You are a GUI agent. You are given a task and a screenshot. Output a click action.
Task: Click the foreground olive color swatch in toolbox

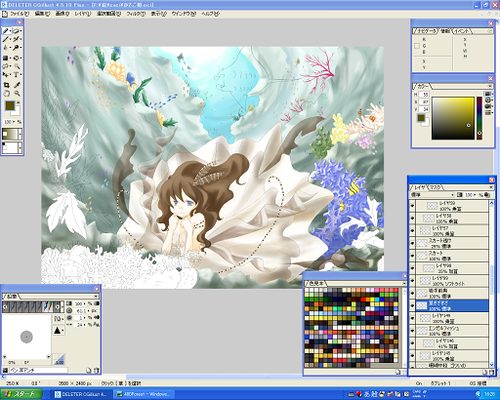(x=10, y=106)
